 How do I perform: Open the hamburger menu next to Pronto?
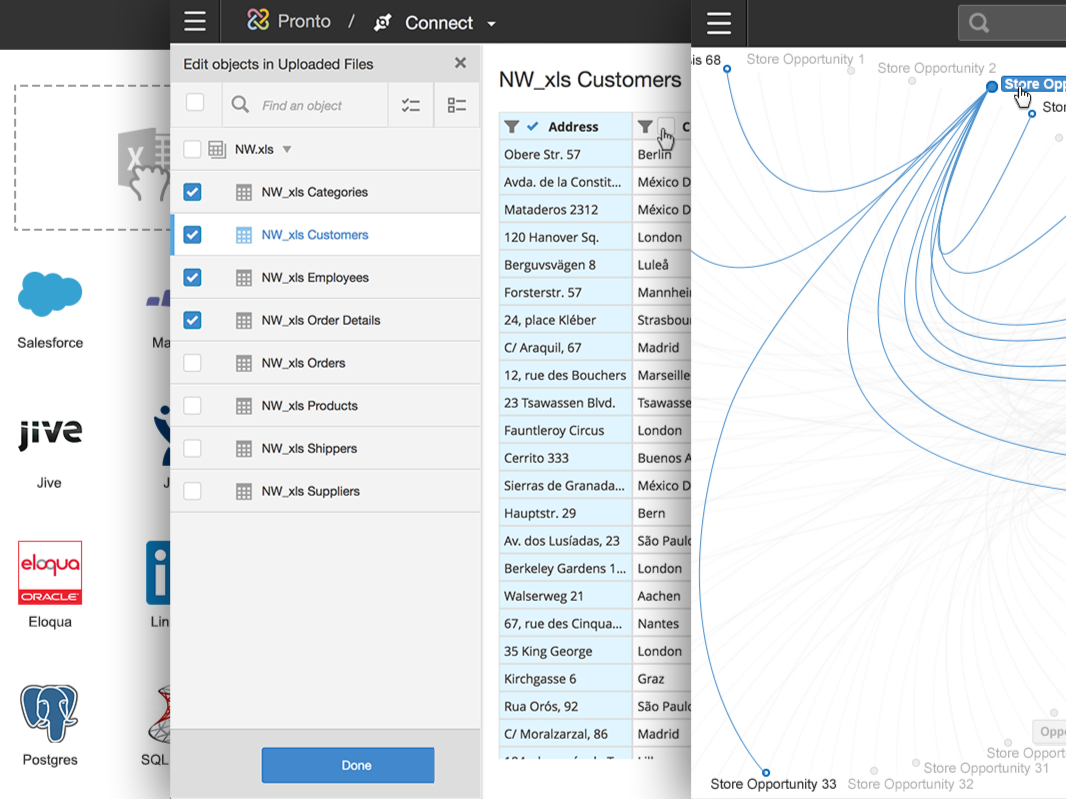[x=194, y=22]
